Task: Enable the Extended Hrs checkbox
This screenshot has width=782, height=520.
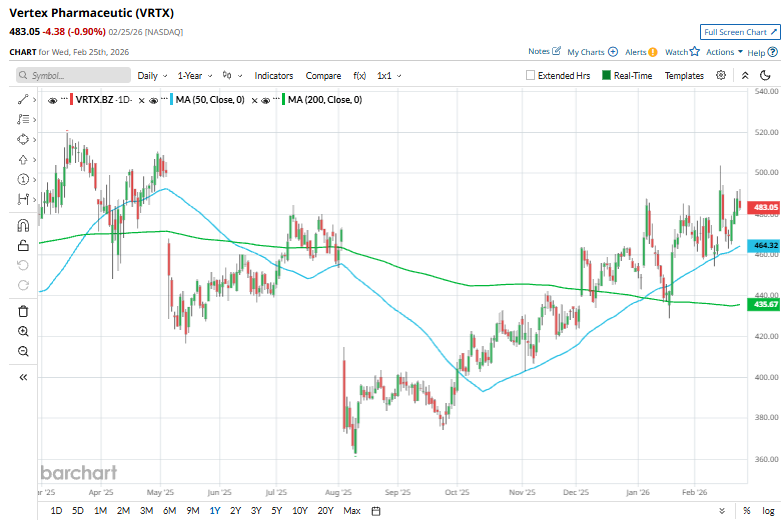Action: pos(532,75)
